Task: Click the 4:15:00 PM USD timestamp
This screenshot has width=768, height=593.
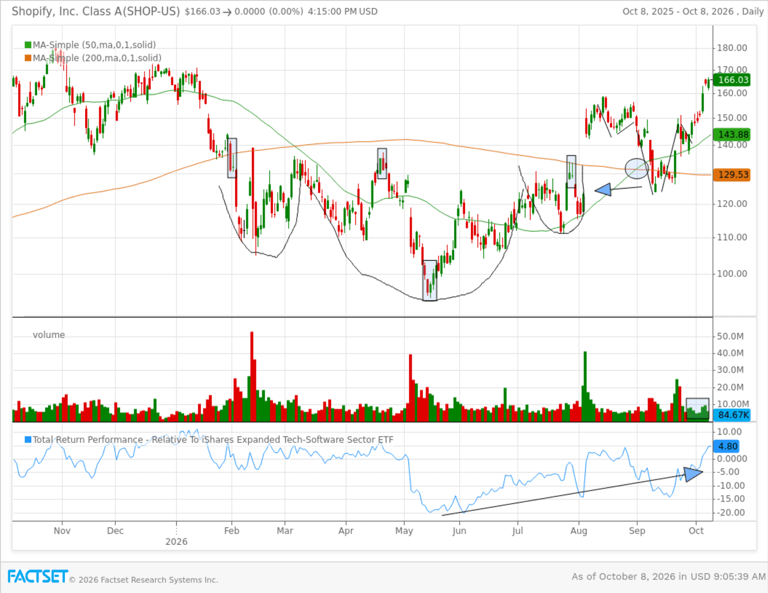Action: point(342,11)
